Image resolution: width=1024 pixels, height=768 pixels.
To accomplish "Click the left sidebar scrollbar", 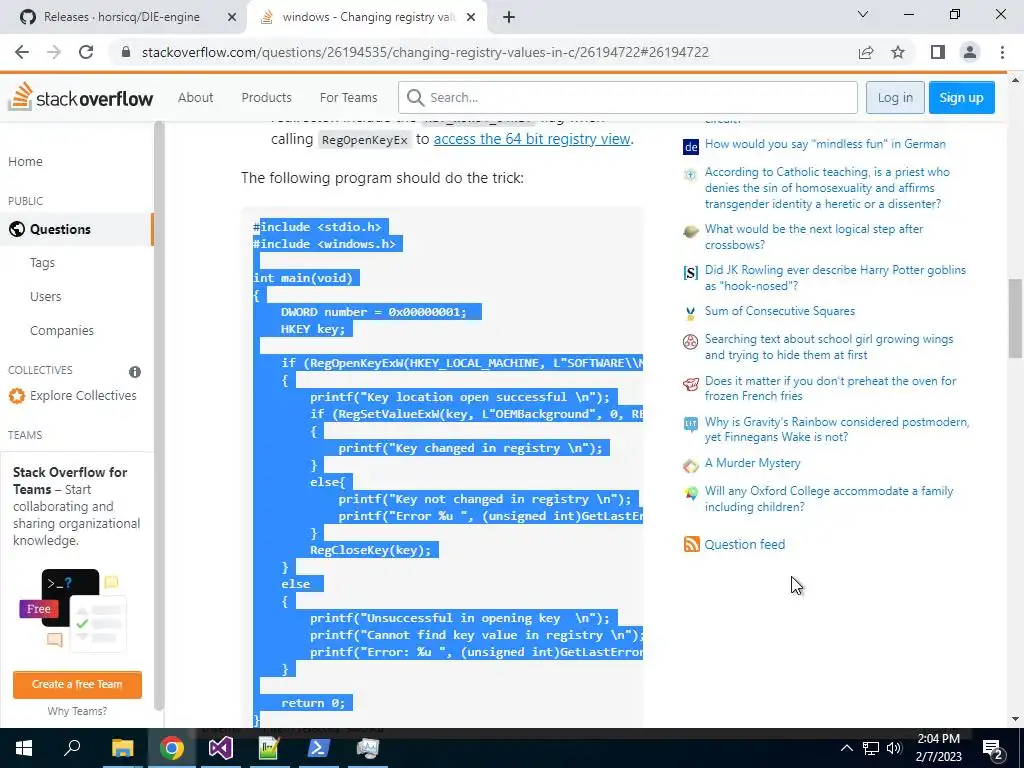I will click(159, 418).
